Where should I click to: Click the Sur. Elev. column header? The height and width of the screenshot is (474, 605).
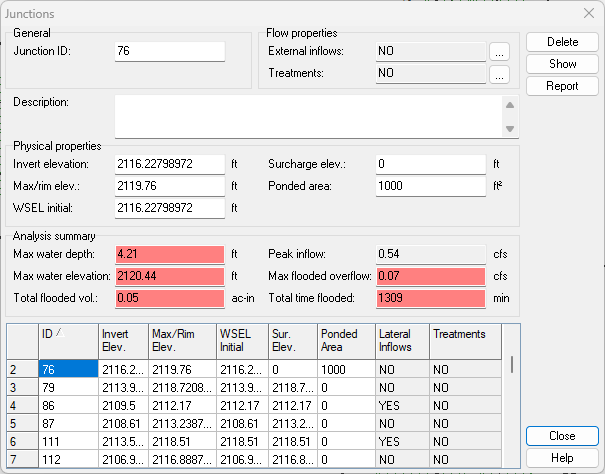293,342
